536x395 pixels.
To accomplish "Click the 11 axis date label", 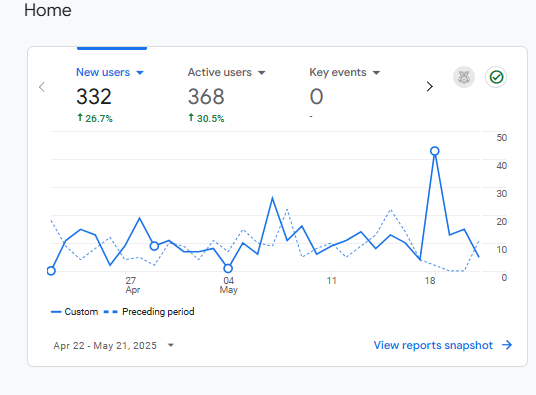I will (x=332, y=281).
